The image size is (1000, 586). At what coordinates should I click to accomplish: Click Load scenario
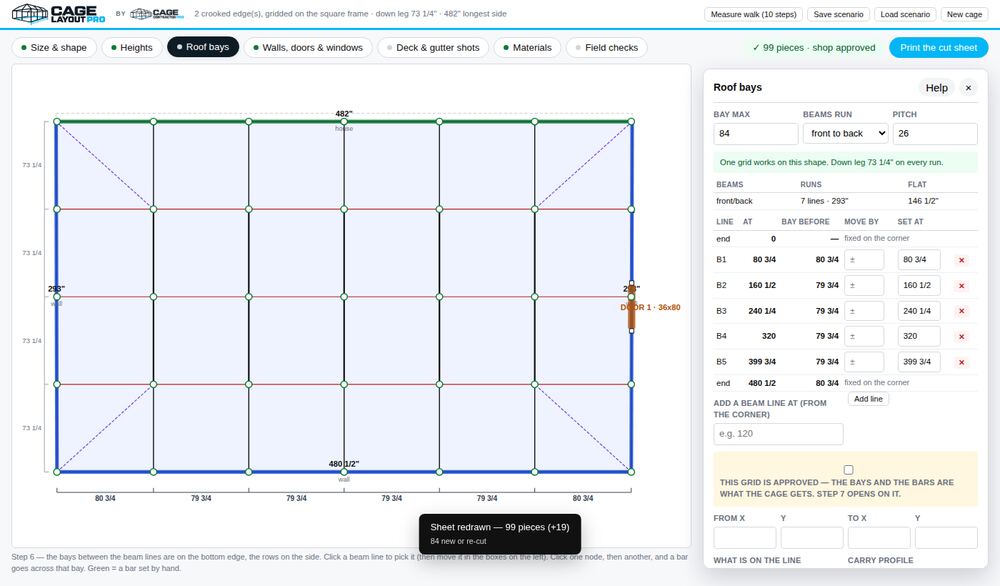[x=905, y=14]
